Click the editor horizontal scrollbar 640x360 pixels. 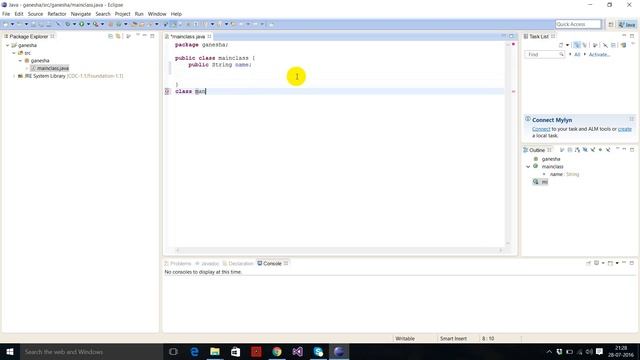339,250
